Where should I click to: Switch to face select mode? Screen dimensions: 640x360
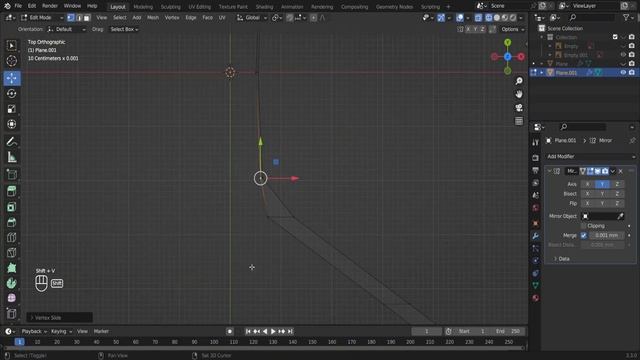87,18
